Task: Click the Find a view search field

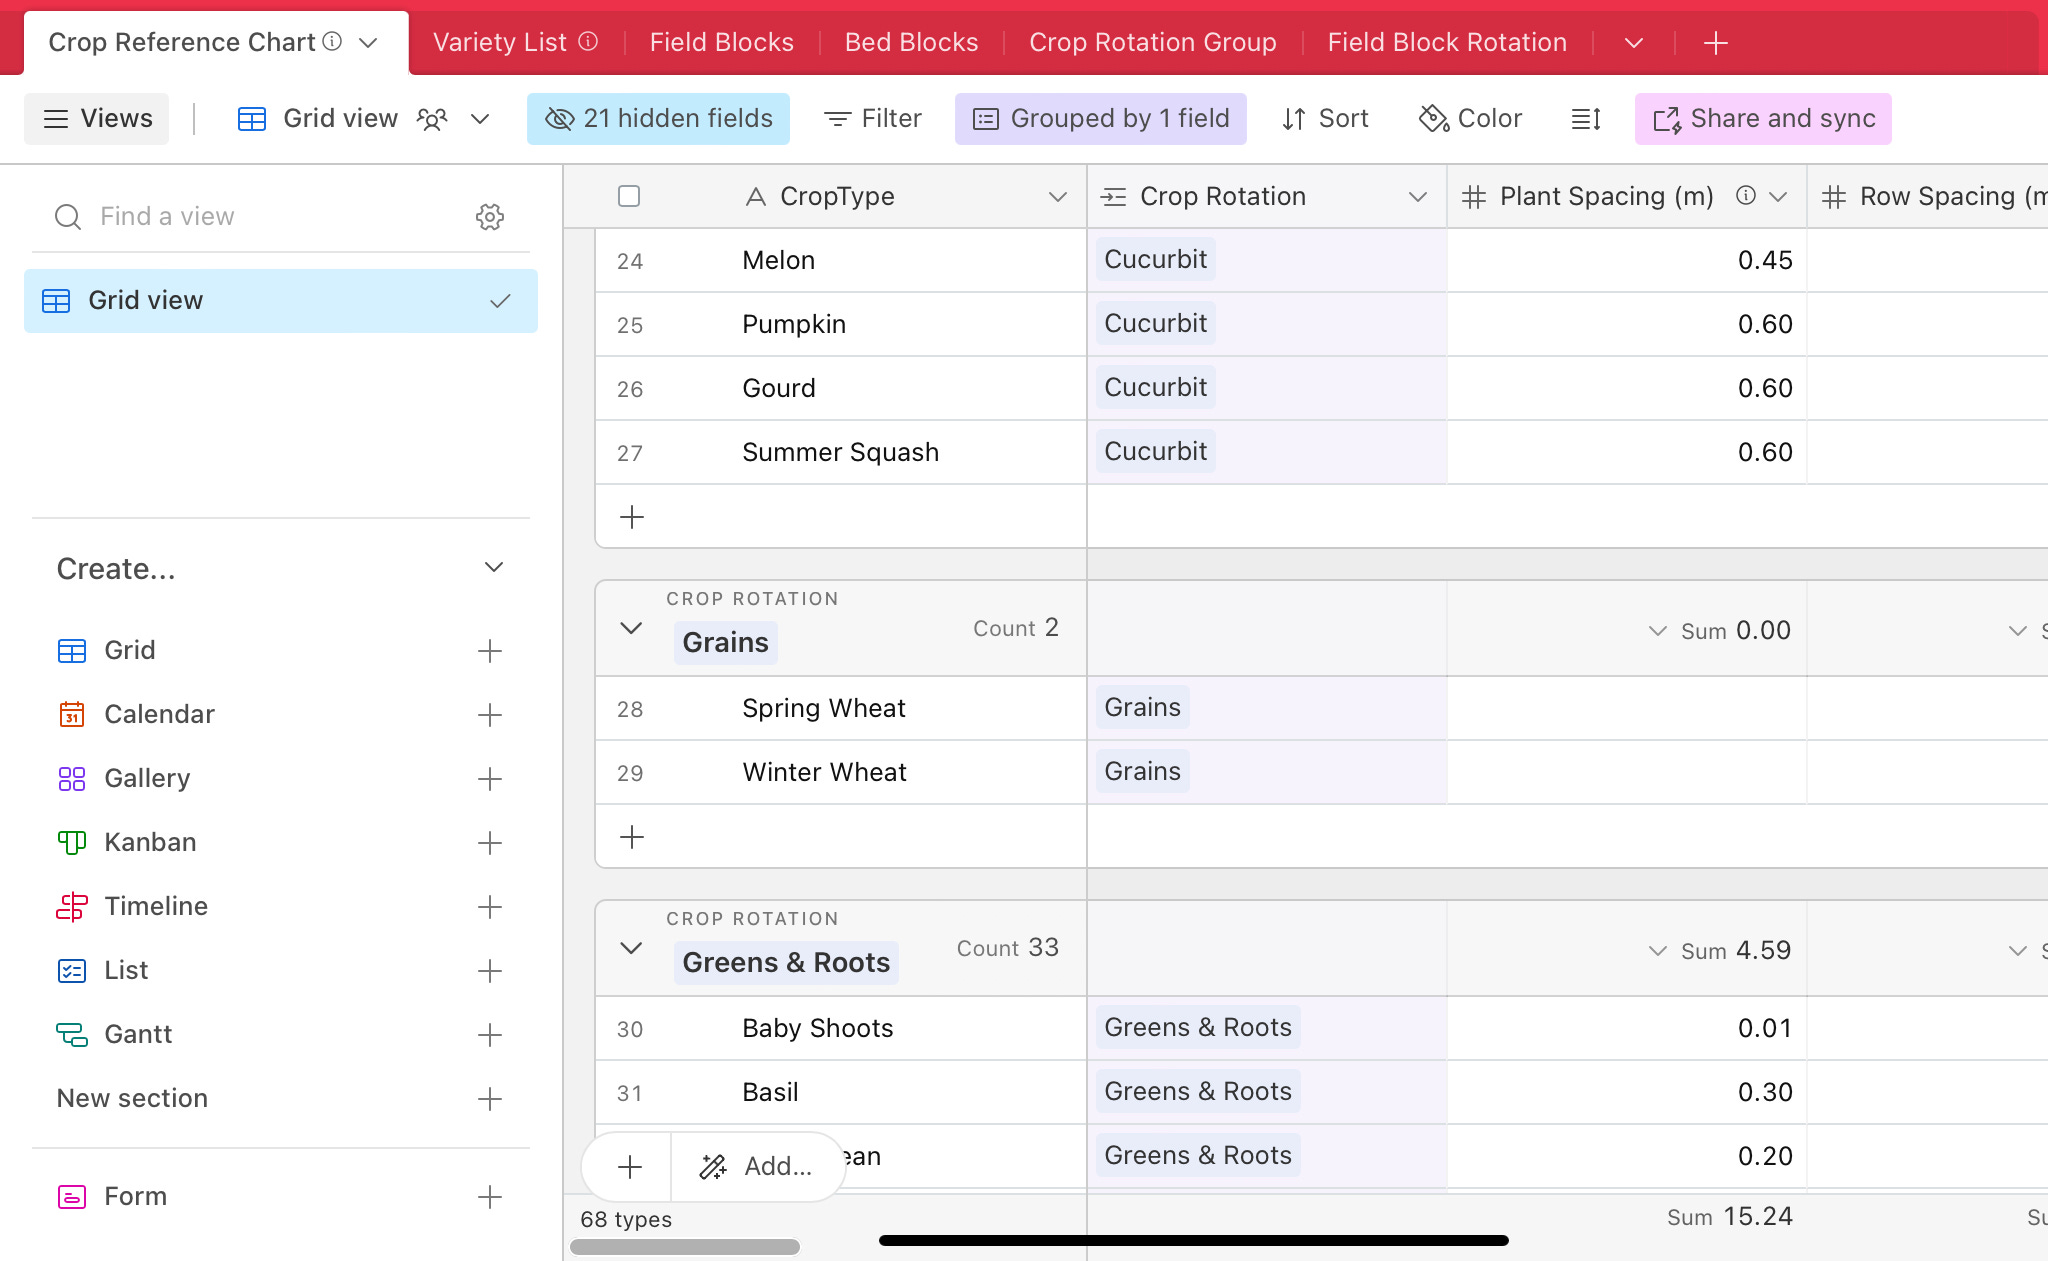Action: 260,217
